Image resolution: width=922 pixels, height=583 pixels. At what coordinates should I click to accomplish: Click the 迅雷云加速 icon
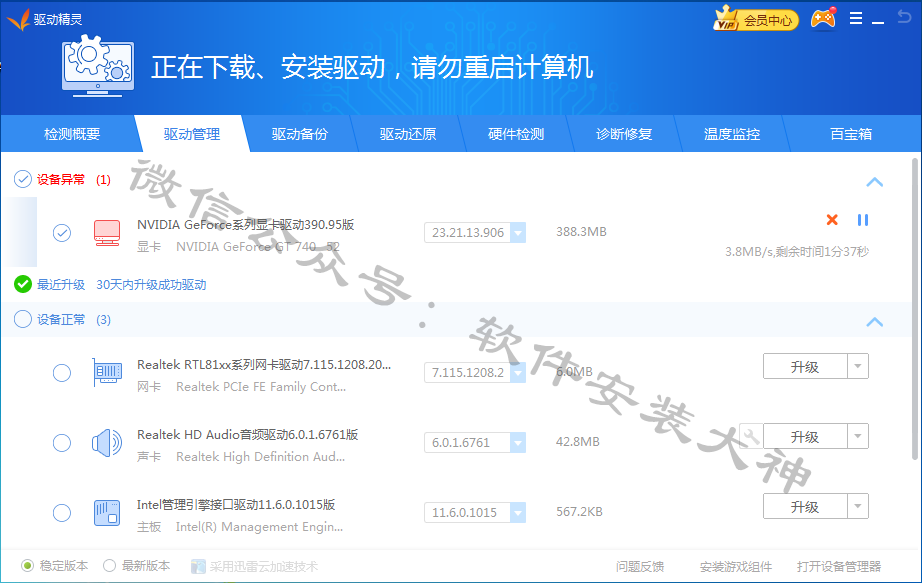[198, 567]
